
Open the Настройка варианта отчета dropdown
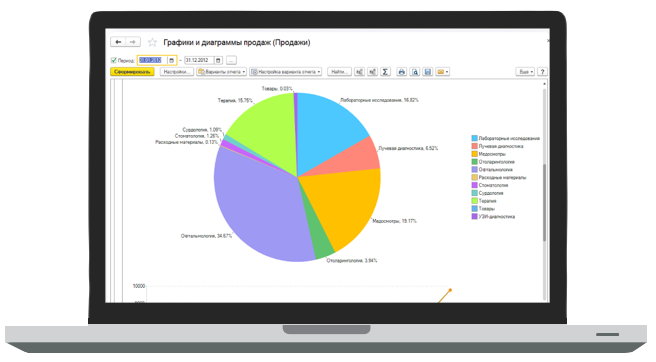(286, 72)
